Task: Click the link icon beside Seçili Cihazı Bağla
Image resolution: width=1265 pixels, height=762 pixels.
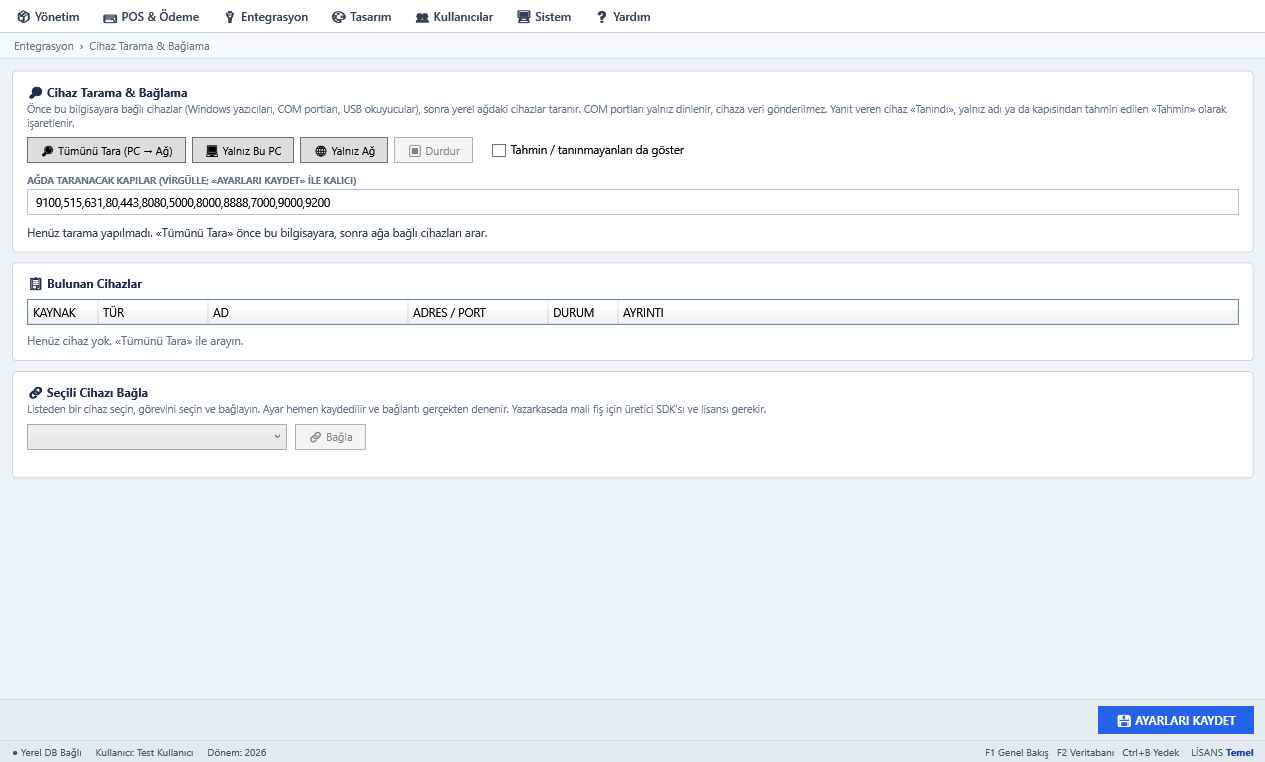Action: pos(35,393)
